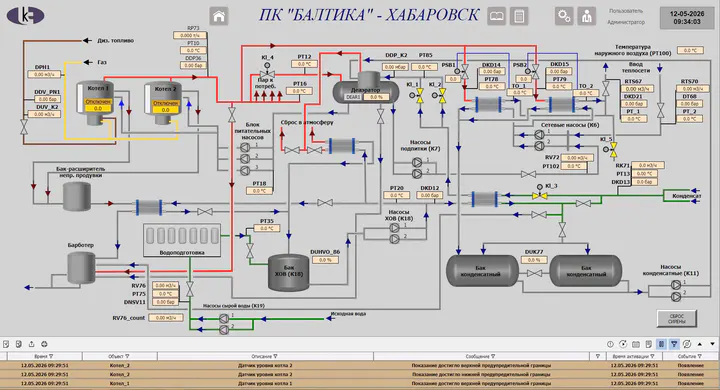Click the DUK77 level value field
The width and height of the screenshot is (720, 390).
click(x=534, y=260)
